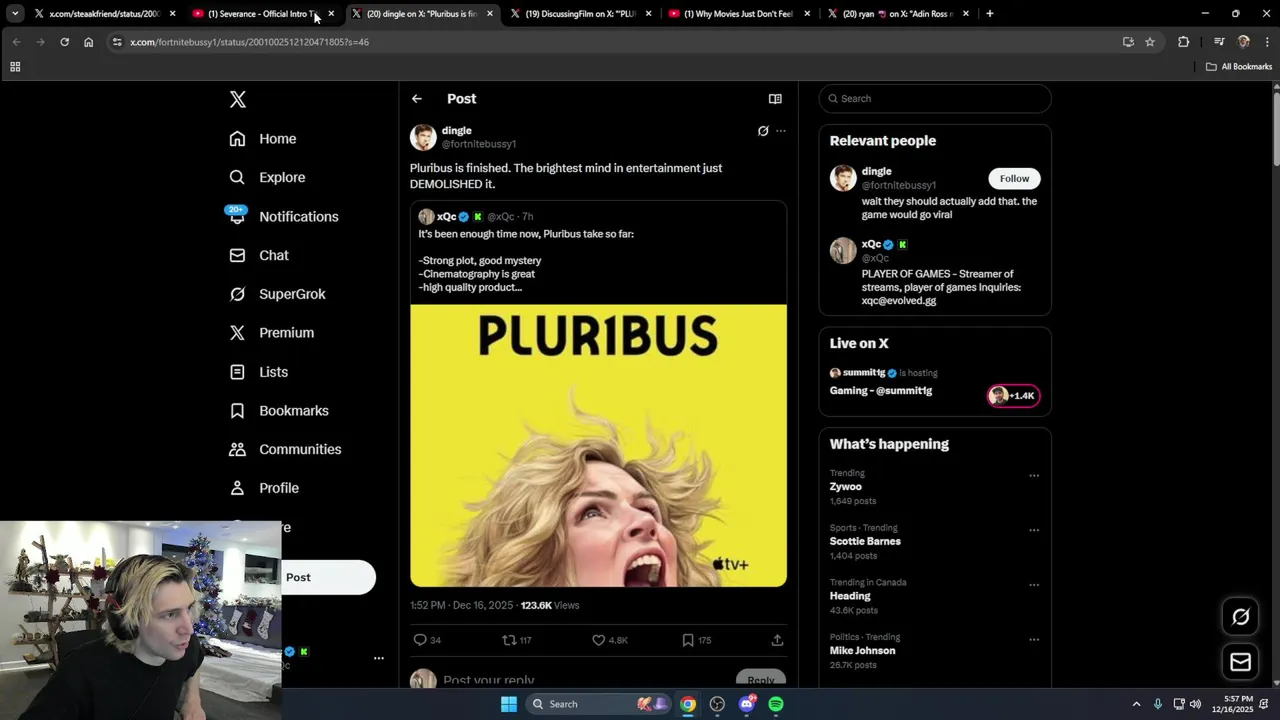Viewport: 1280px width, 720px height.
Task: Open the Zywoo trending topic
Action: (x=846, y=487)
